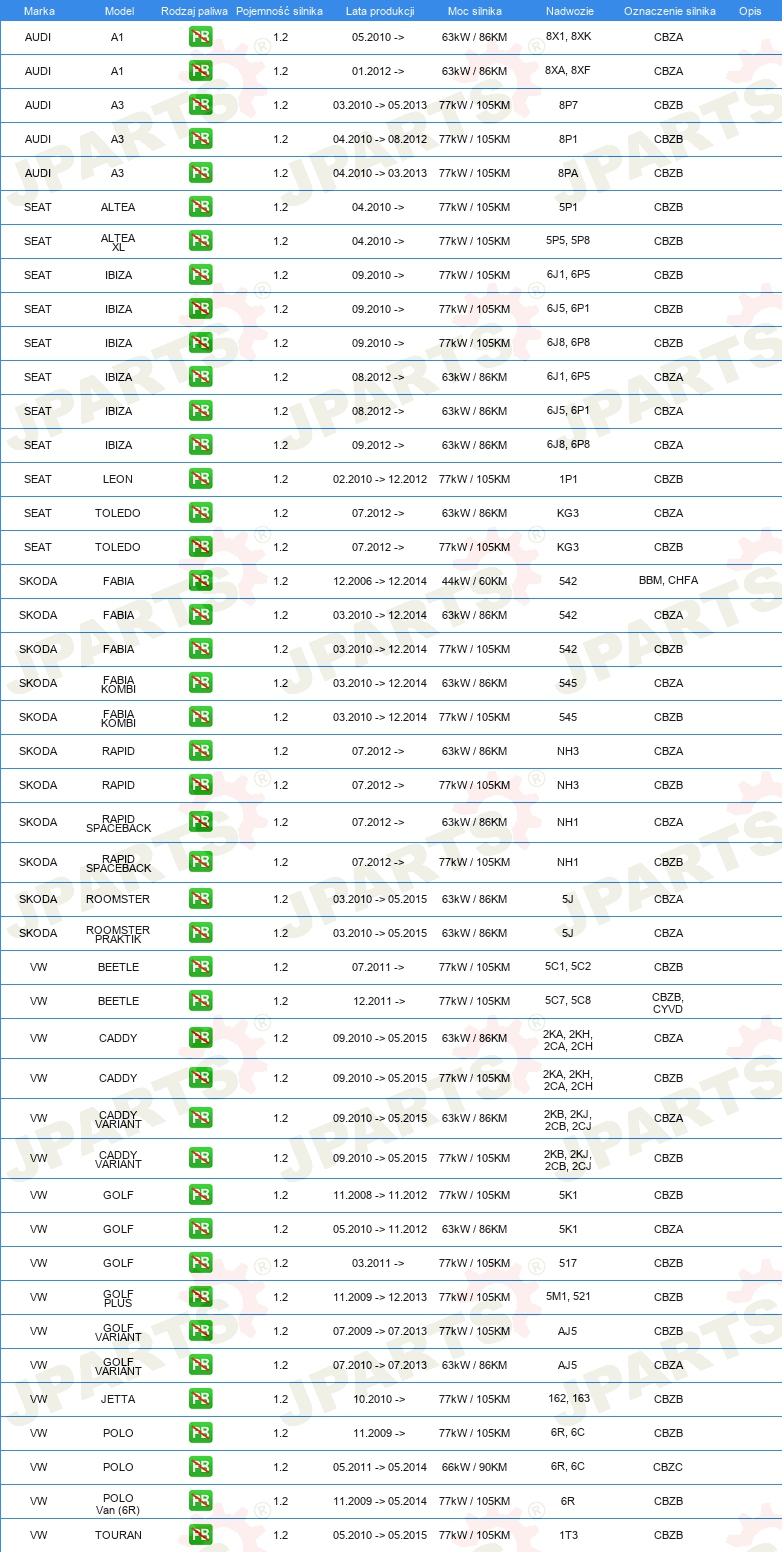Click the fuel icon in VW TOURAN row
Viewport: 782px width, 1552px height.
pyautogui.click(x=200, y=1535)
